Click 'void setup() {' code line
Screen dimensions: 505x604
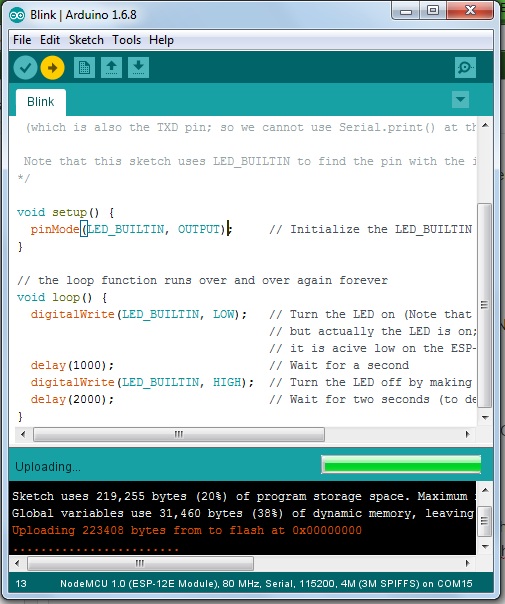(65, 213)
